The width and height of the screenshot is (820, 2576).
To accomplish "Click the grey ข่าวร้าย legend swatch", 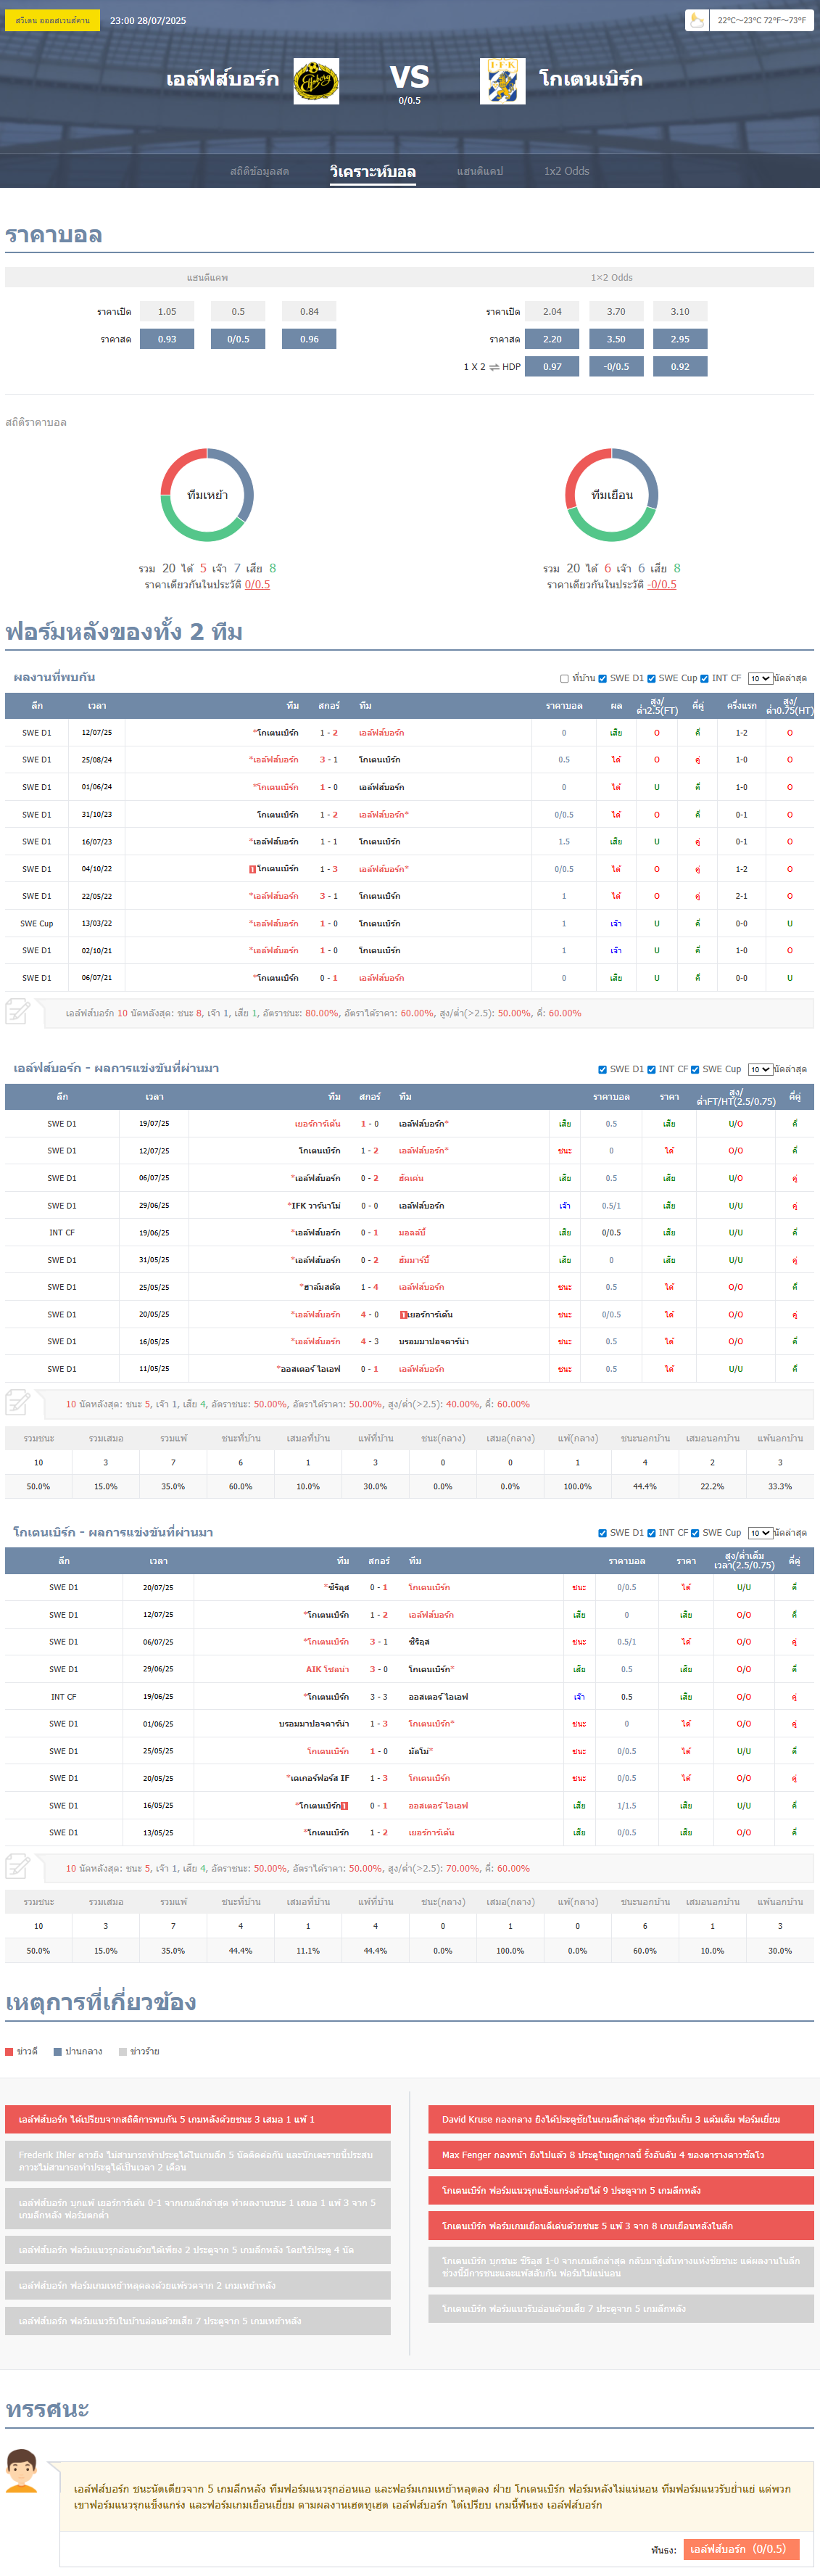I will pos(123,2052).
